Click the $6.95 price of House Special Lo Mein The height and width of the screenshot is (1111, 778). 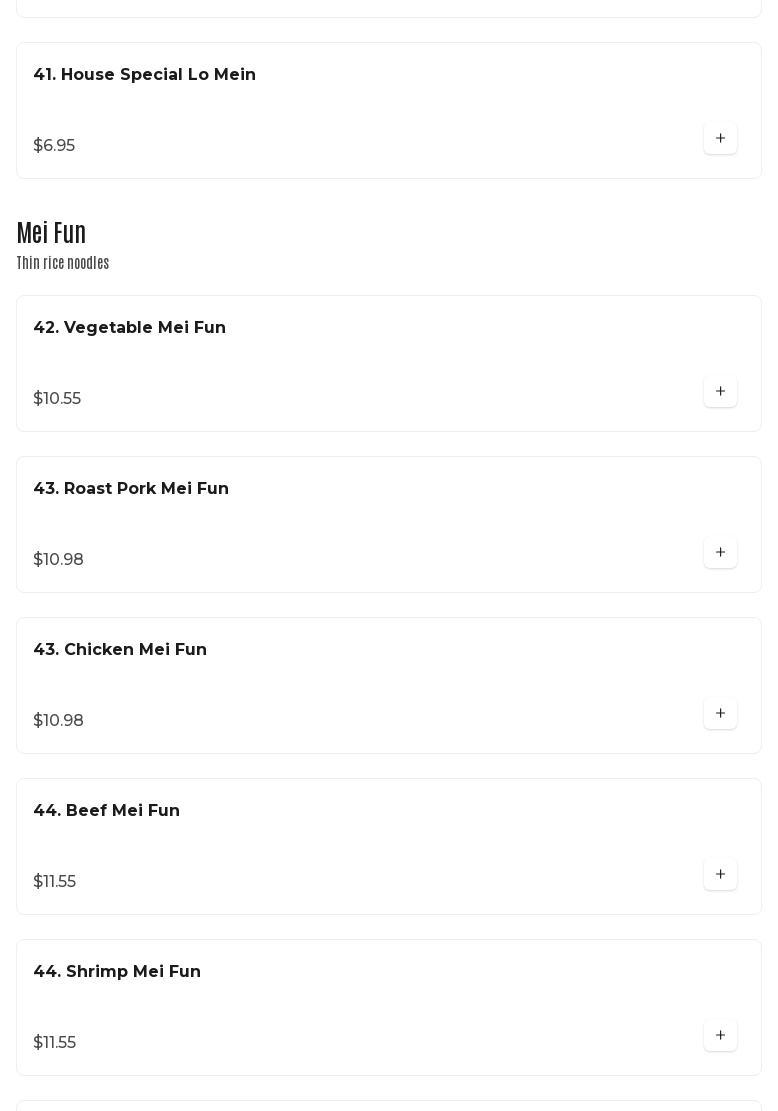coord(54,146)
